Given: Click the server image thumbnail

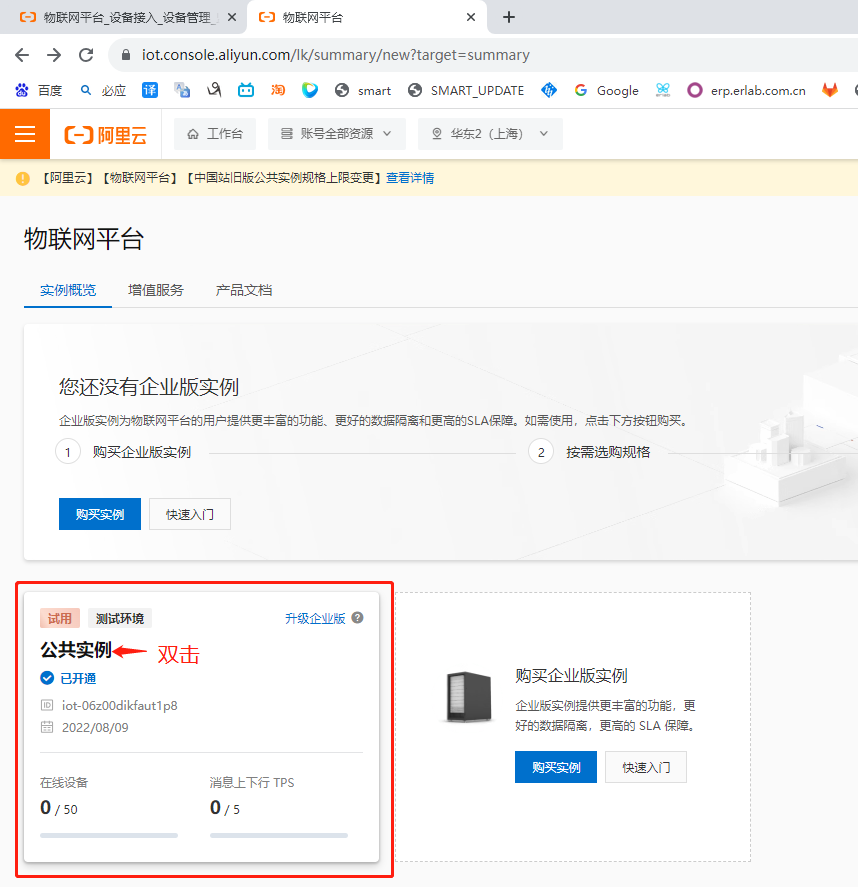Looking at the screenshot, I should tap(468, 696).
